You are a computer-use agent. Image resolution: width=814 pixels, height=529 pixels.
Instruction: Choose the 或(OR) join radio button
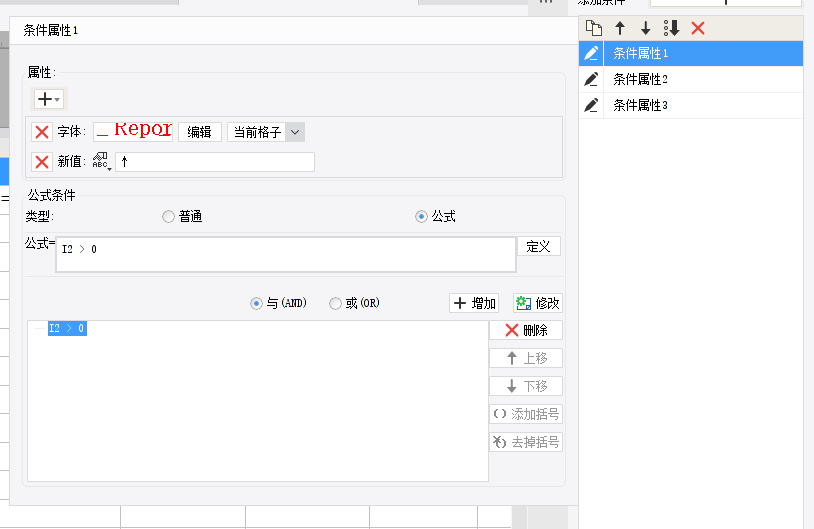335,303
